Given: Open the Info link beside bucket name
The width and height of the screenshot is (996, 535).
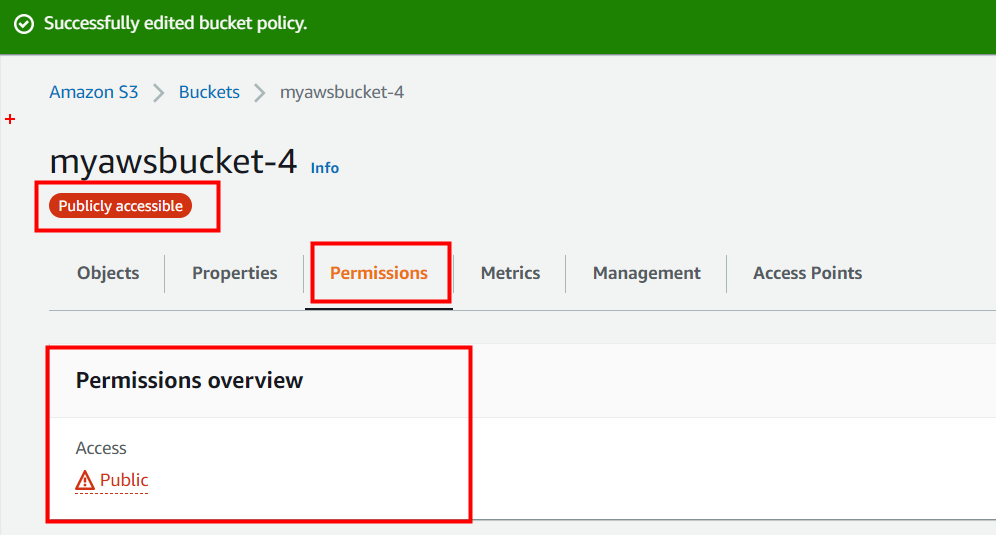Looking at the screenshot, I should click(325, 168).
